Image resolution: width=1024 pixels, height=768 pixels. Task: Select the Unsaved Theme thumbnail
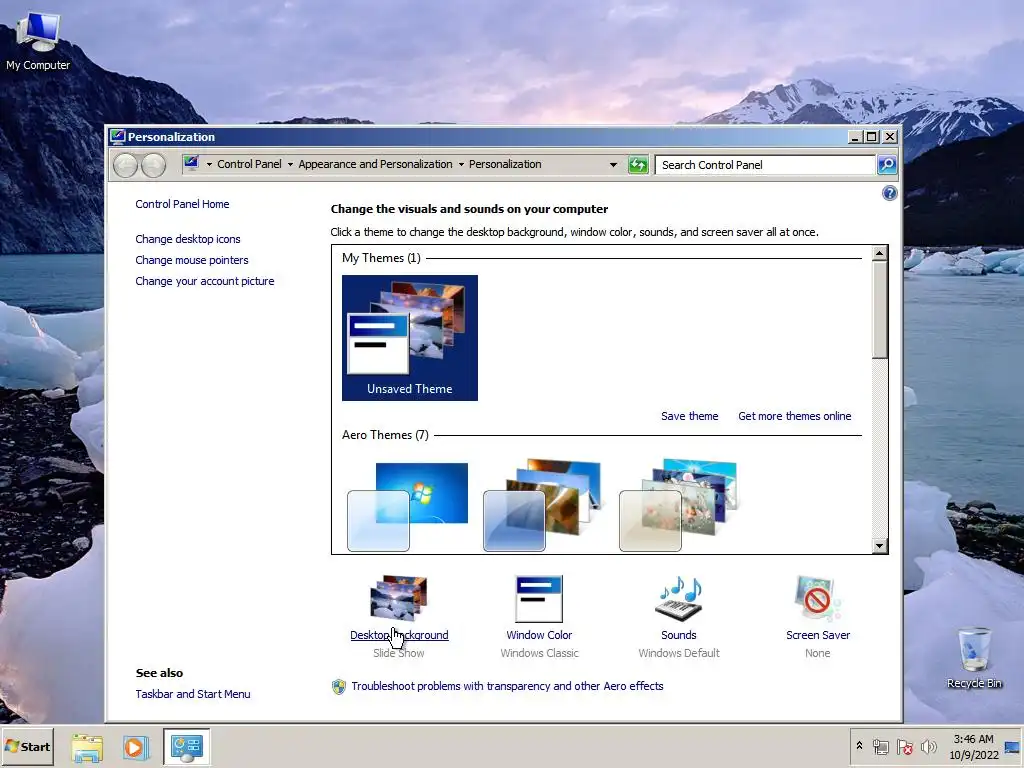pyautogui.click(x=409, y=338)
